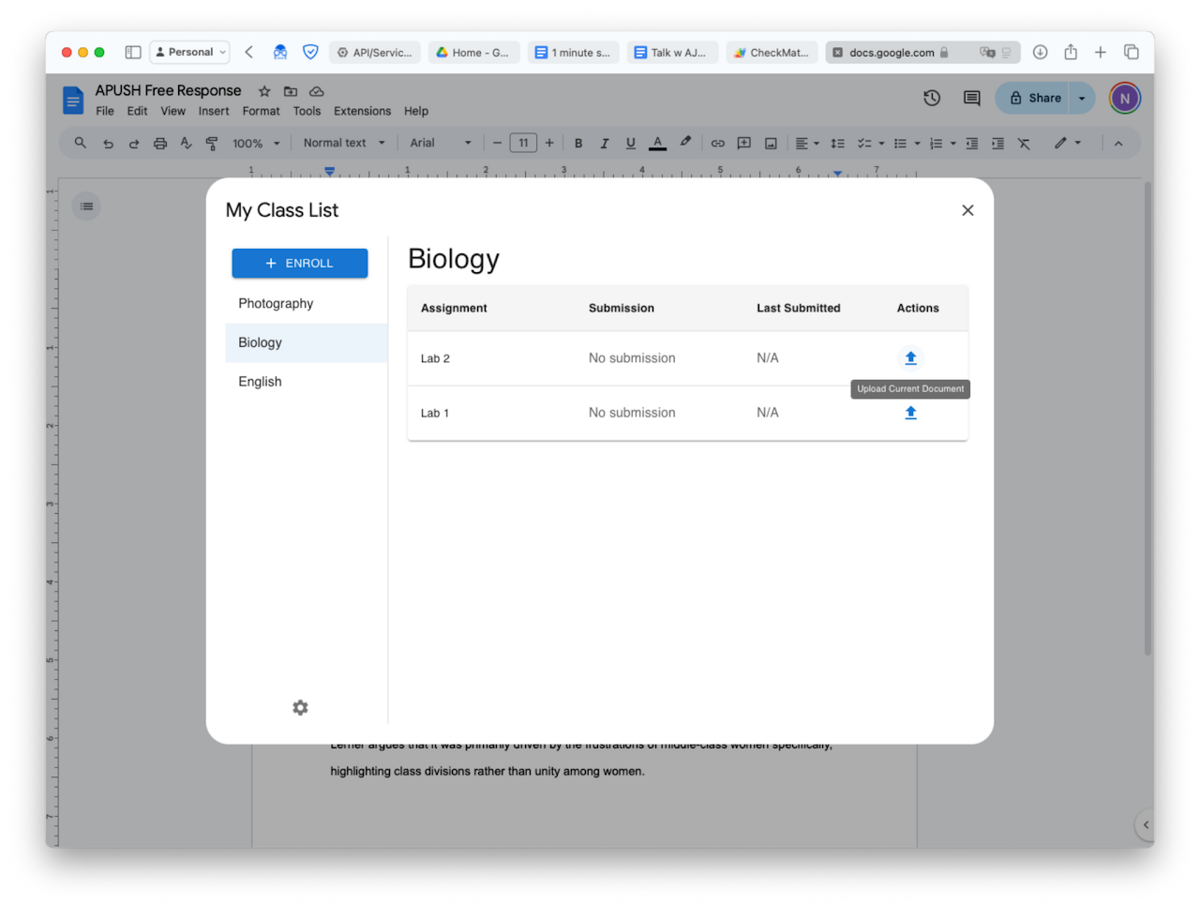This screenshot has width=1200, height=907.
Task: Toggle italic formatting
Action: click(604, 143)
